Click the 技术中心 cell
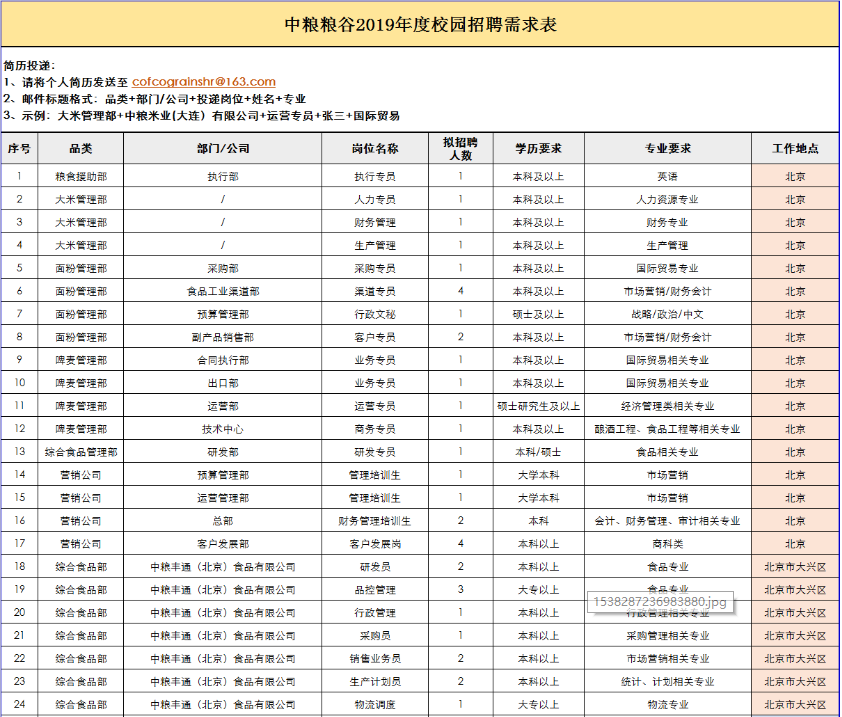This screenshot has height=717, width=842. (x=223, y=429)
